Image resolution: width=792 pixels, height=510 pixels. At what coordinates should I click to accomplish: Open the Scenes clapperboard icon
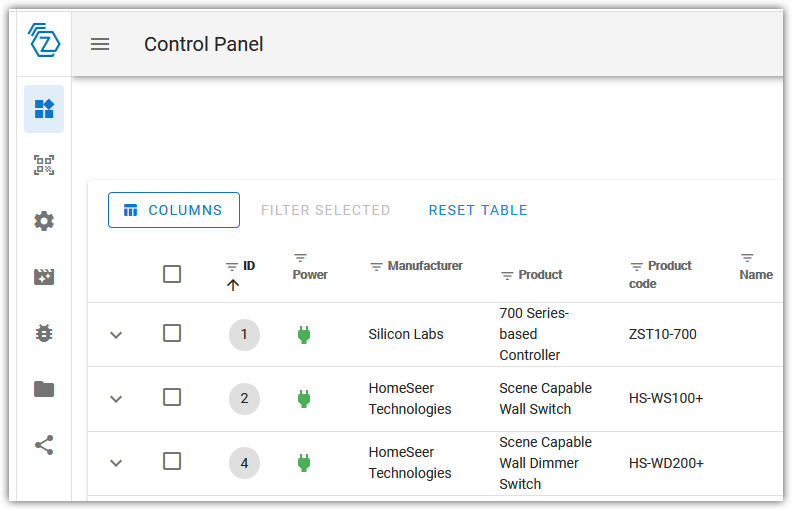[44, 277]
